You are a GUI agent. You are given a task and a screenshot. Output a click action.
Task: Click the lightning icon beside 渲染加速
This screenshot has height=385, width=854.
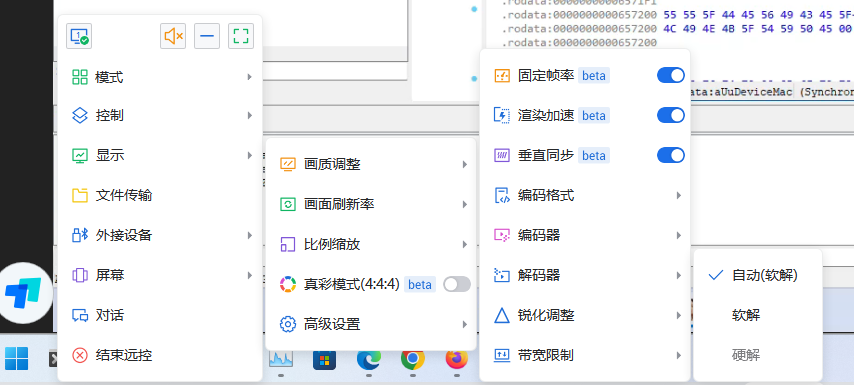click(x=502, y=115)
